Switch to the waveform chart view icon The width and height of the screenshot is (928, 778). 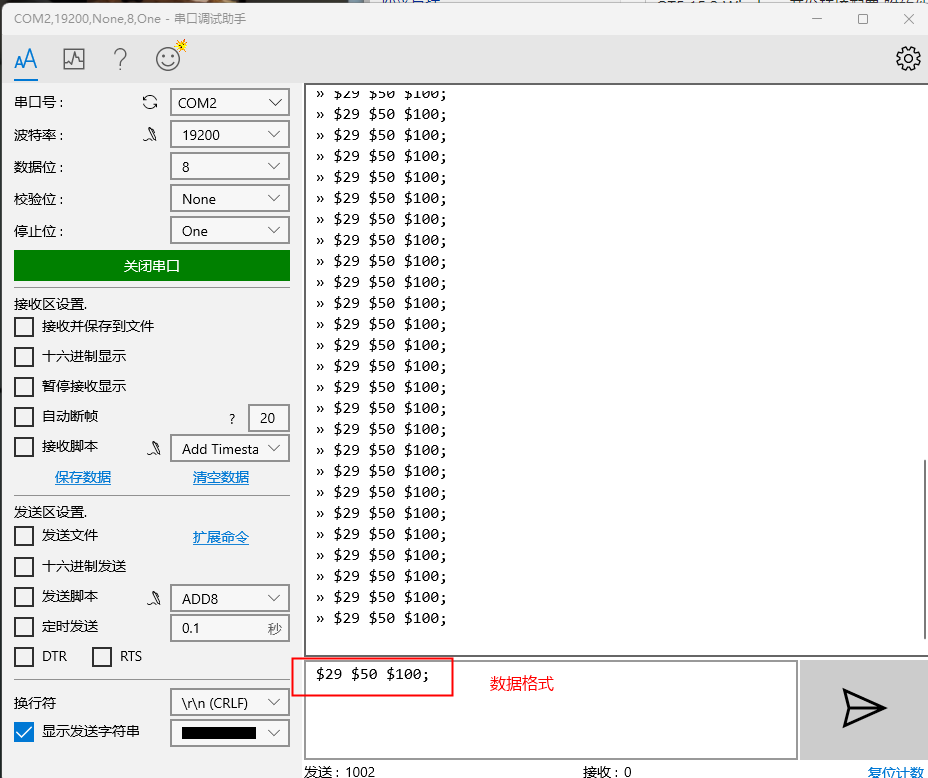(x=74, y=59)
